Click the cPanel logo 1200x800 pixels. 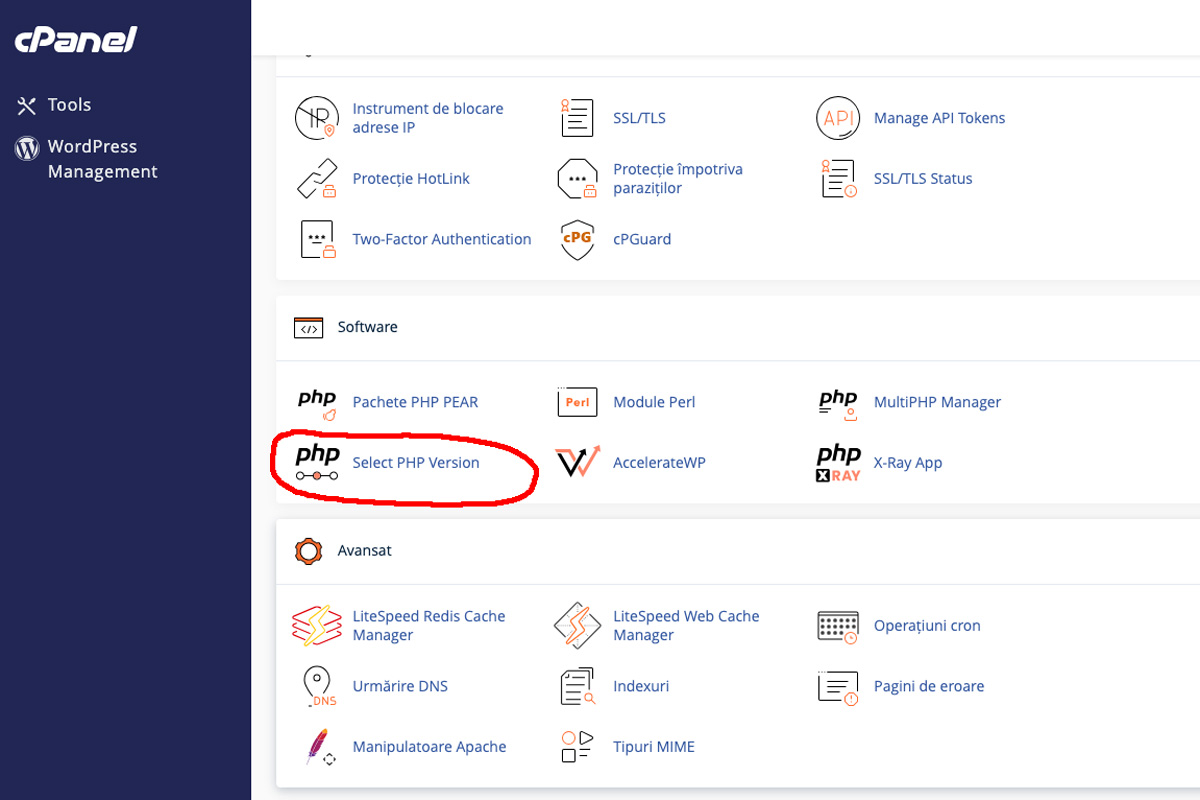coord(76,41)
